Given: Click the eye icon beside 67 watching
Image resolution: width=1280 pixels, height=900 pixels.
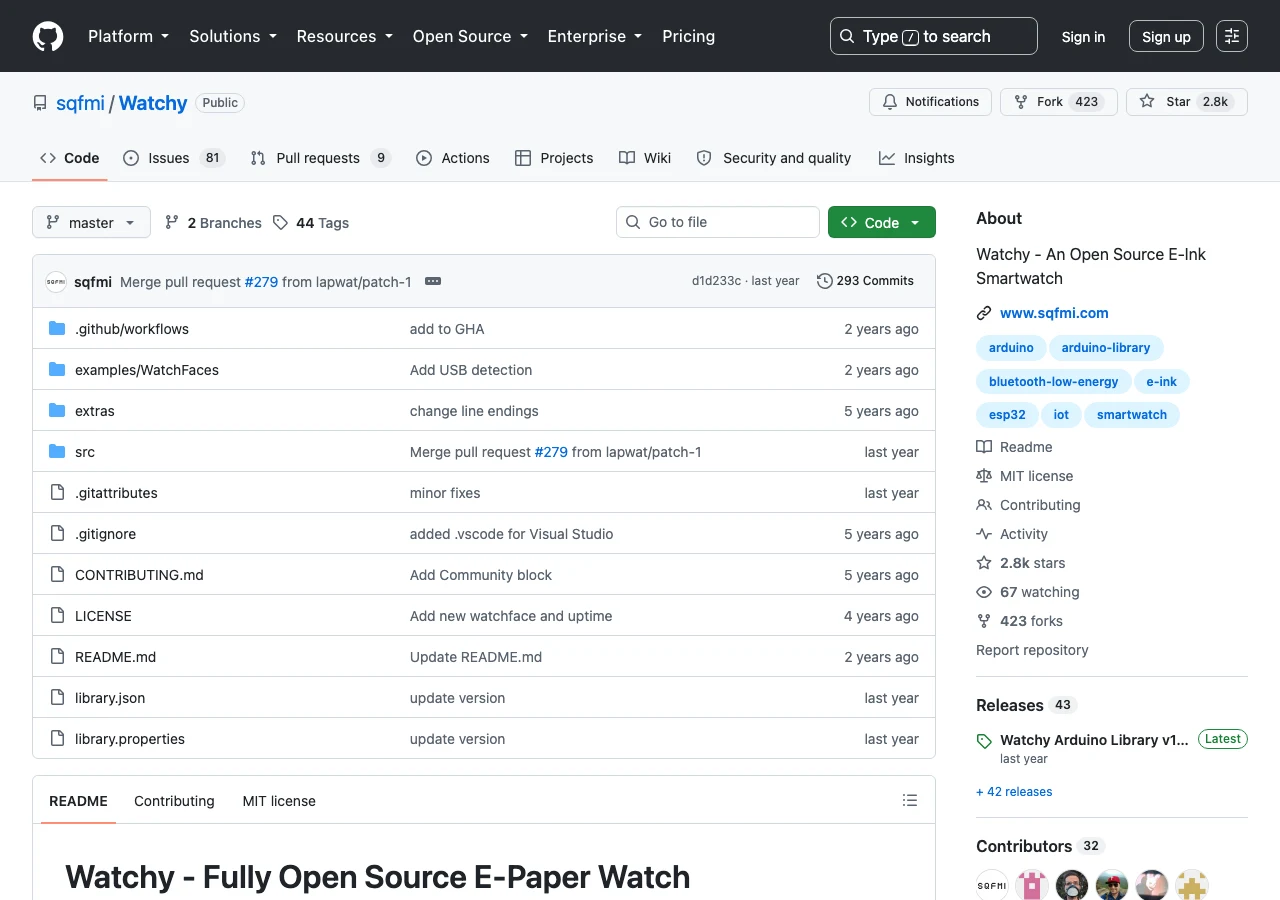Looking at the screenshot, I should (x=984, y=592).
